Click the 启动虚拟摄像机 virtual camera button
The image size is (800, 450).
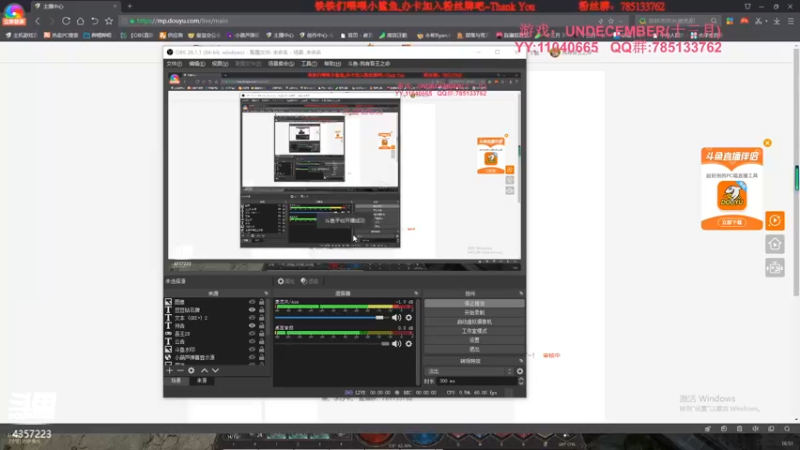[x=474, y=321]
